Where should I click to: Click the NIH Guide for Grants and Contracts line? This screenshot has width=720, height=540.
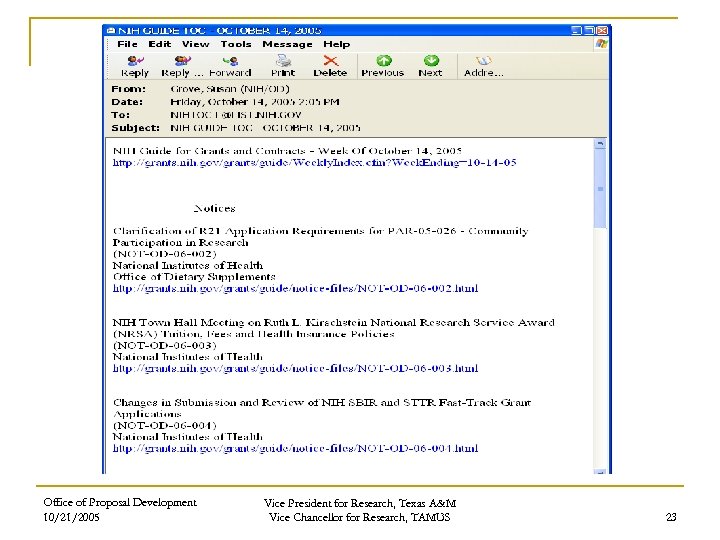[x=287, y=151]
